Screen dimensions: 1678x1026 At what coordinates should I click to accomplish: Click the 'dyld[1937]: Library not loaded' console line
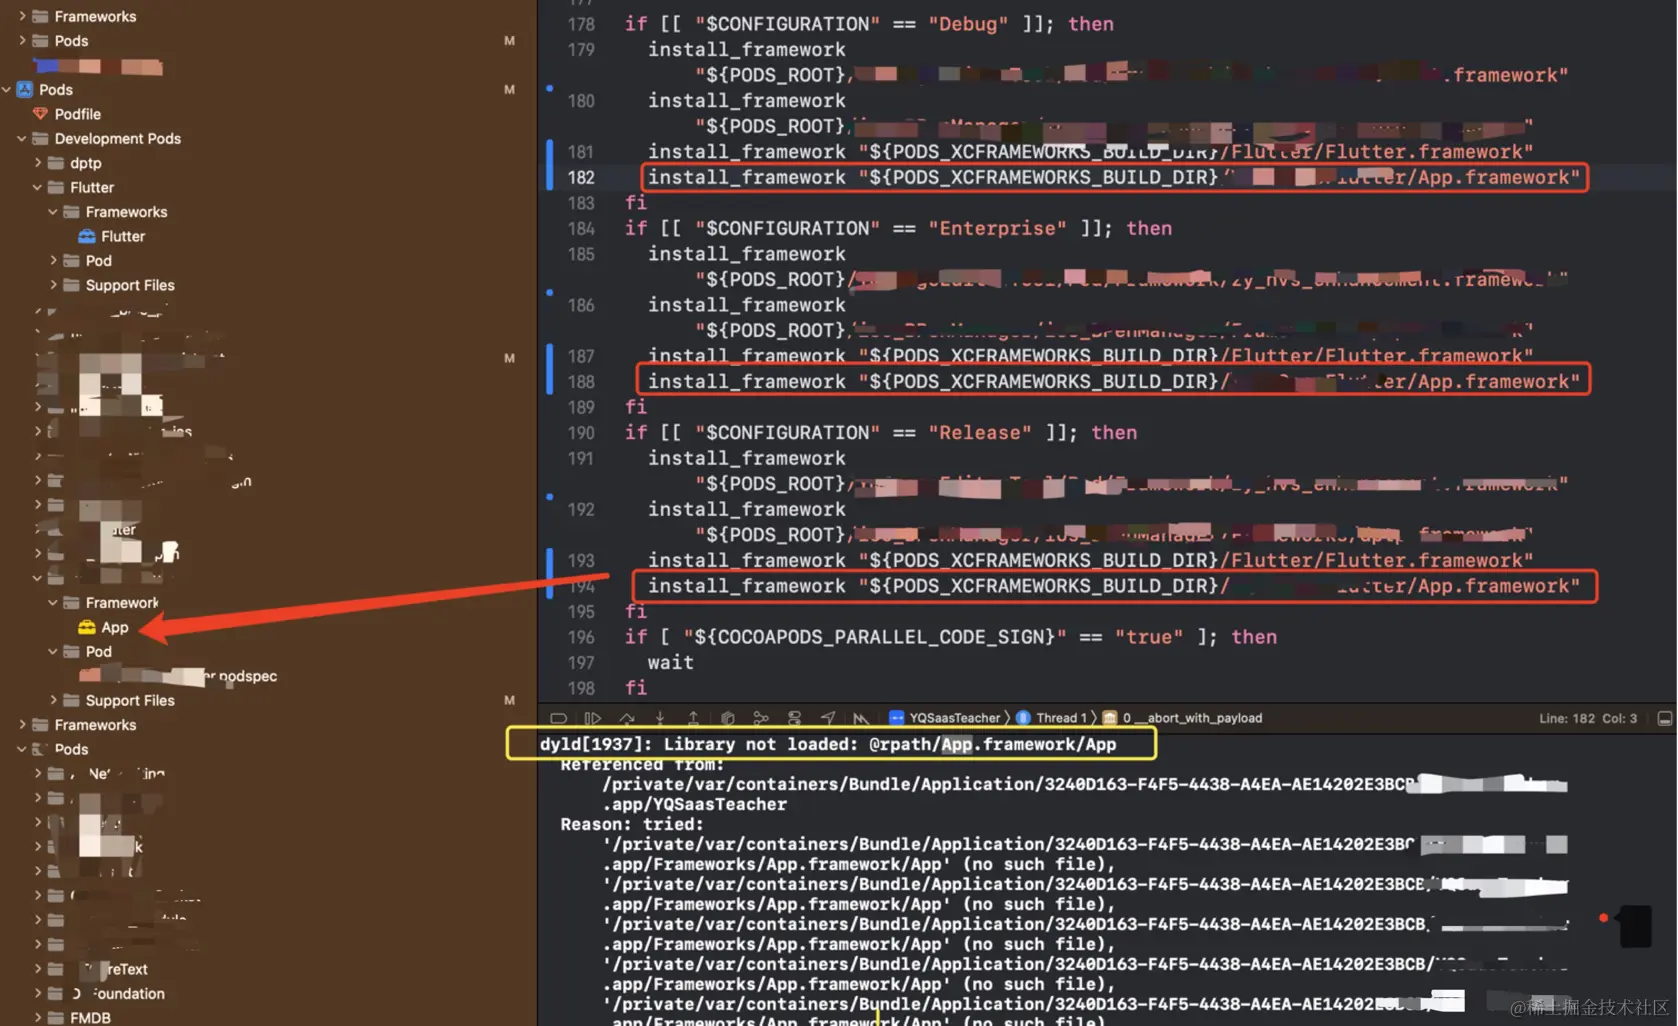[828, 744]
